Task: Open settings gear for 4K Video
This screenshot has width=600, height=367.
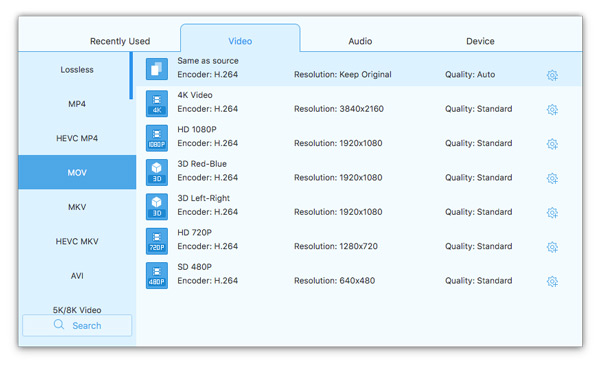Action: point(552,109)
